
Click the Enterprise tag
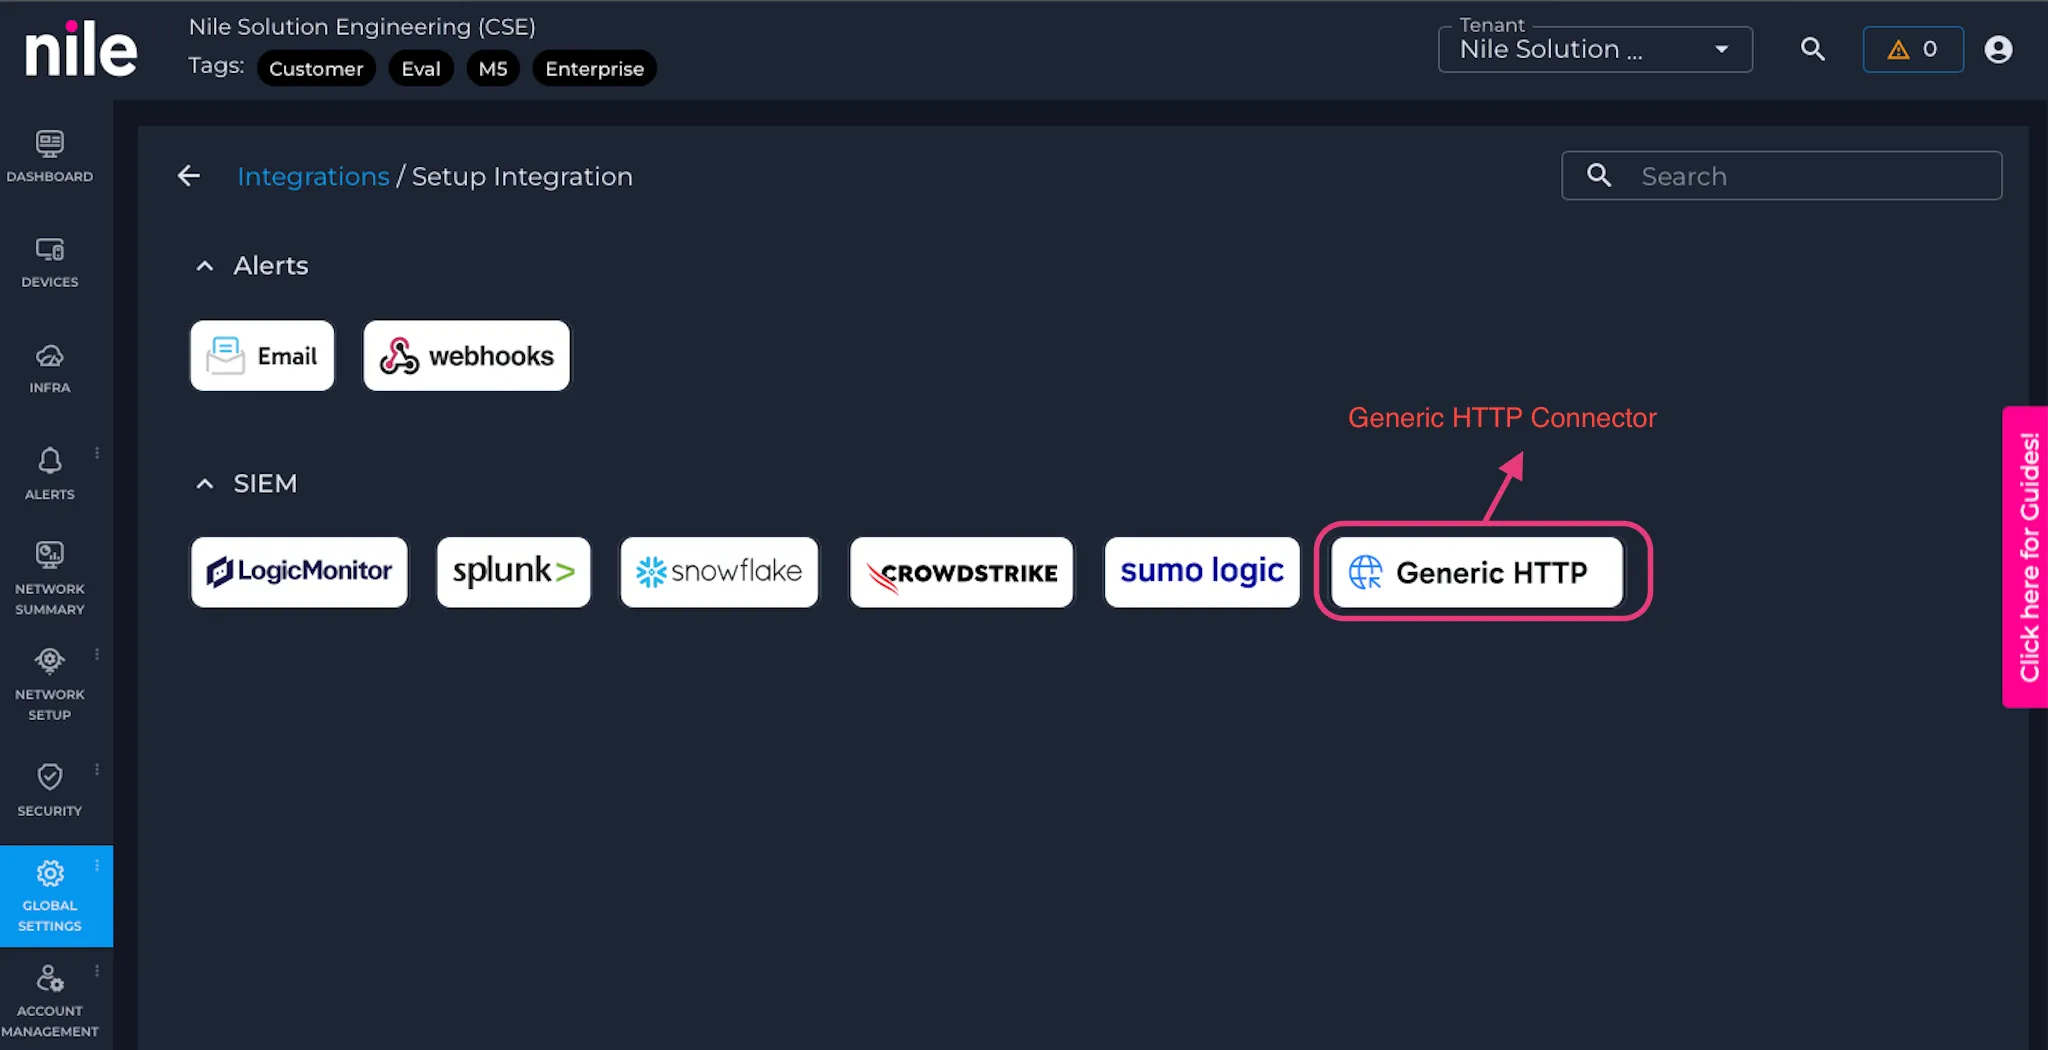tap(594, 68)
